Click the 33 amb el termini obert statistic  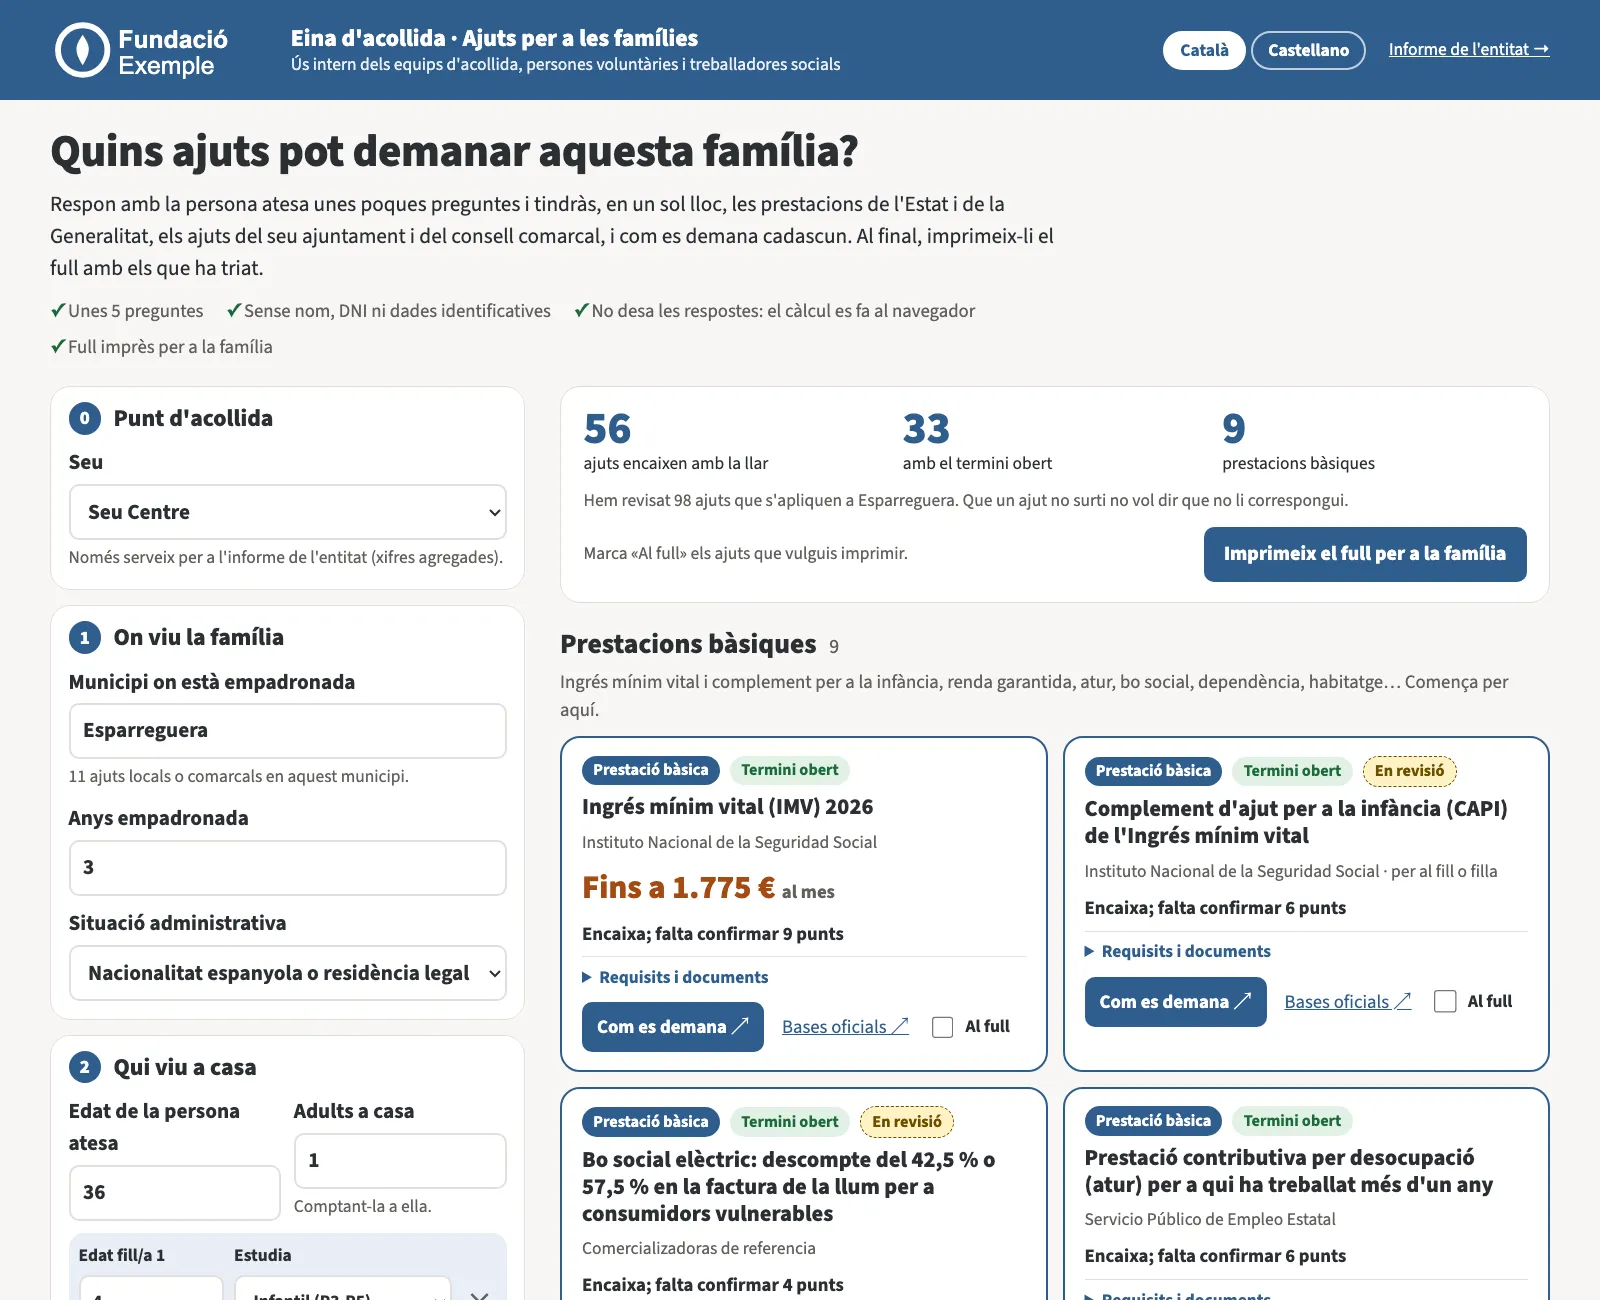point(977,441)
